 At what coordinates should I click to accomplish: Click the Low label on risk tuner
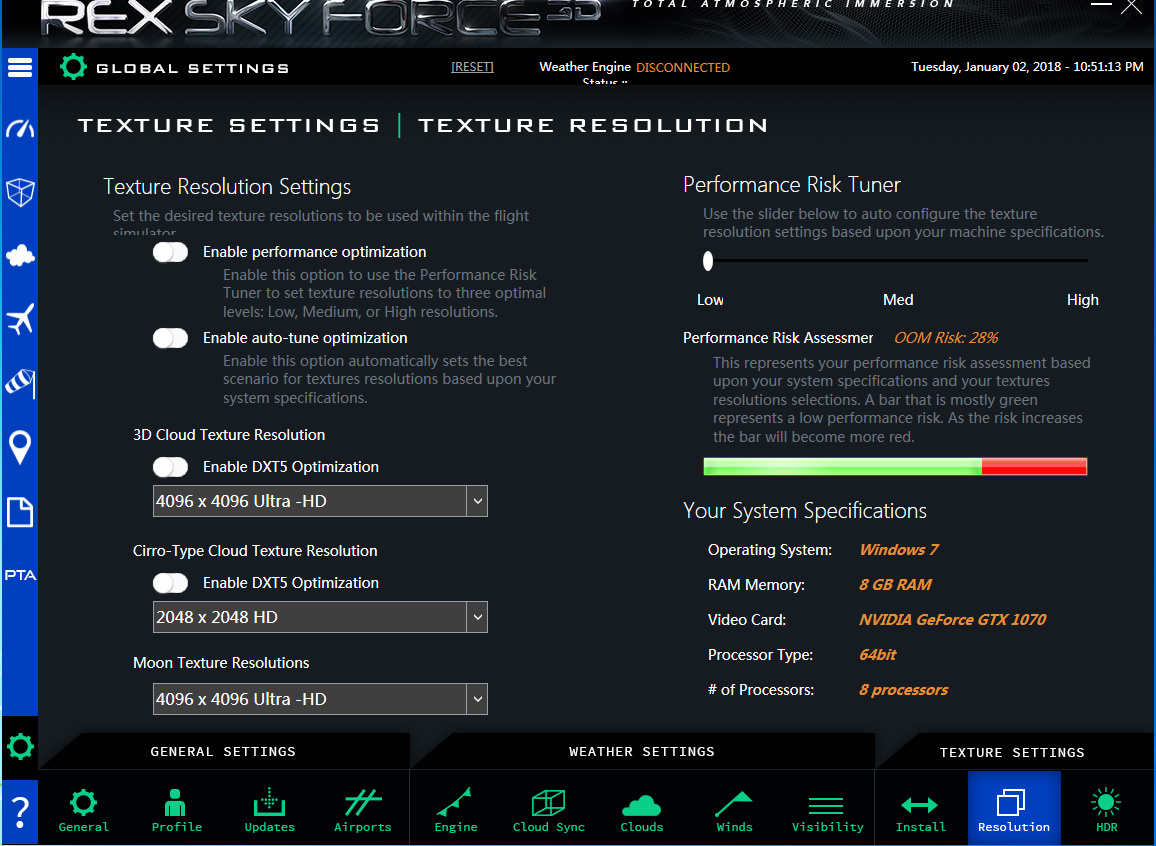pos(710,300)
